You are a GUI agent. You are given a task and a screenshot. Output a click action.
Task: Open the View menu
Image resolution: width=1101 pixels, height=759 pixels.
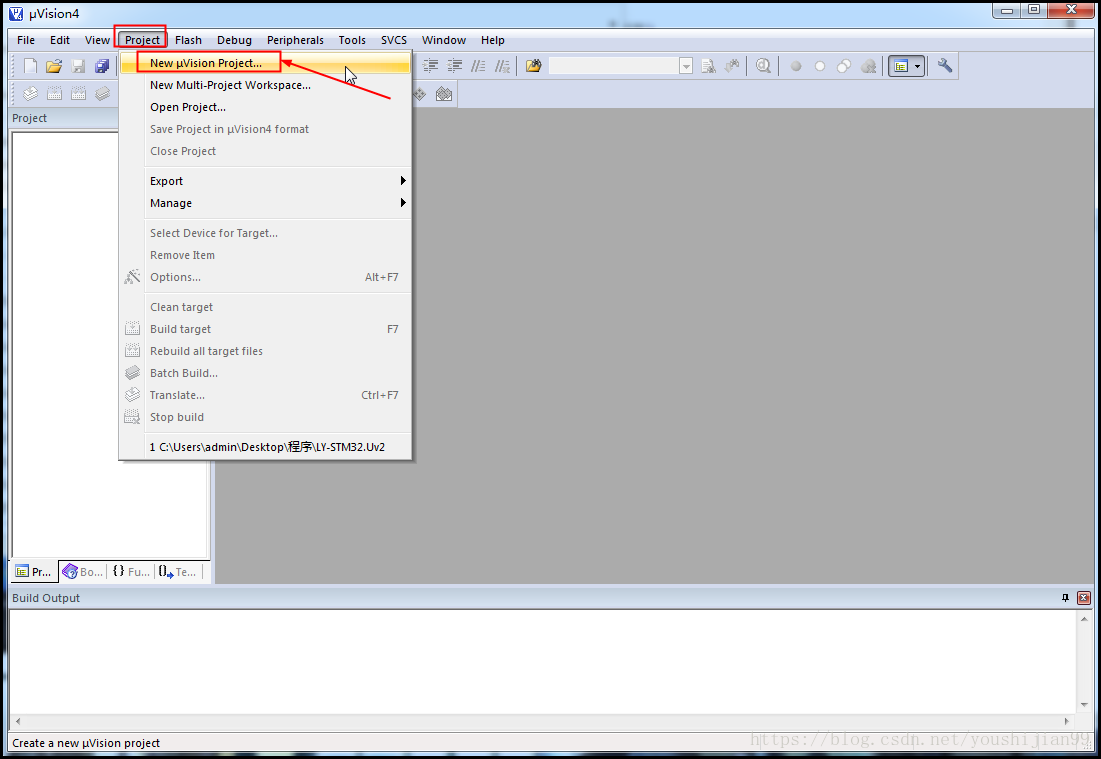97,40
